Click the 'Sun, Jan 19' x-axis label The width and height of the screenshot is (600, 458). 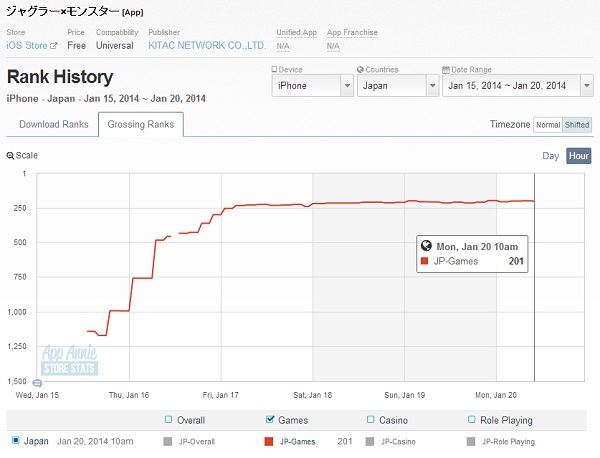(x=405, y=395)
